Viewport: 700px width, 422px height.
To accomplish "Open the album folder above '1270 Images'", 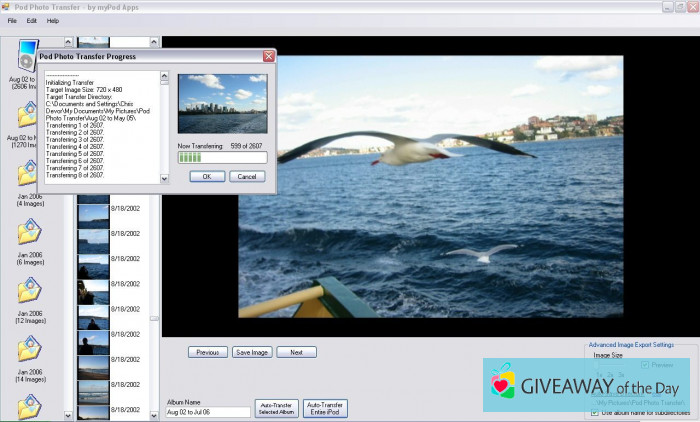I will click(26, 117).
